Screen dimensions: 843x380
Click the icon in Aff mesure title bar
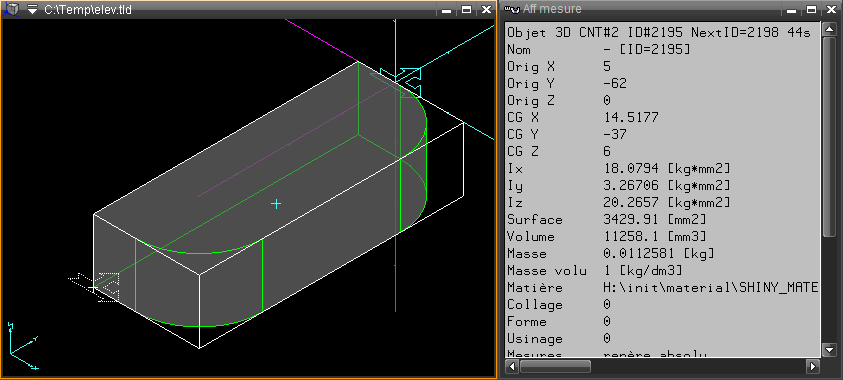[x=513, y=9]
